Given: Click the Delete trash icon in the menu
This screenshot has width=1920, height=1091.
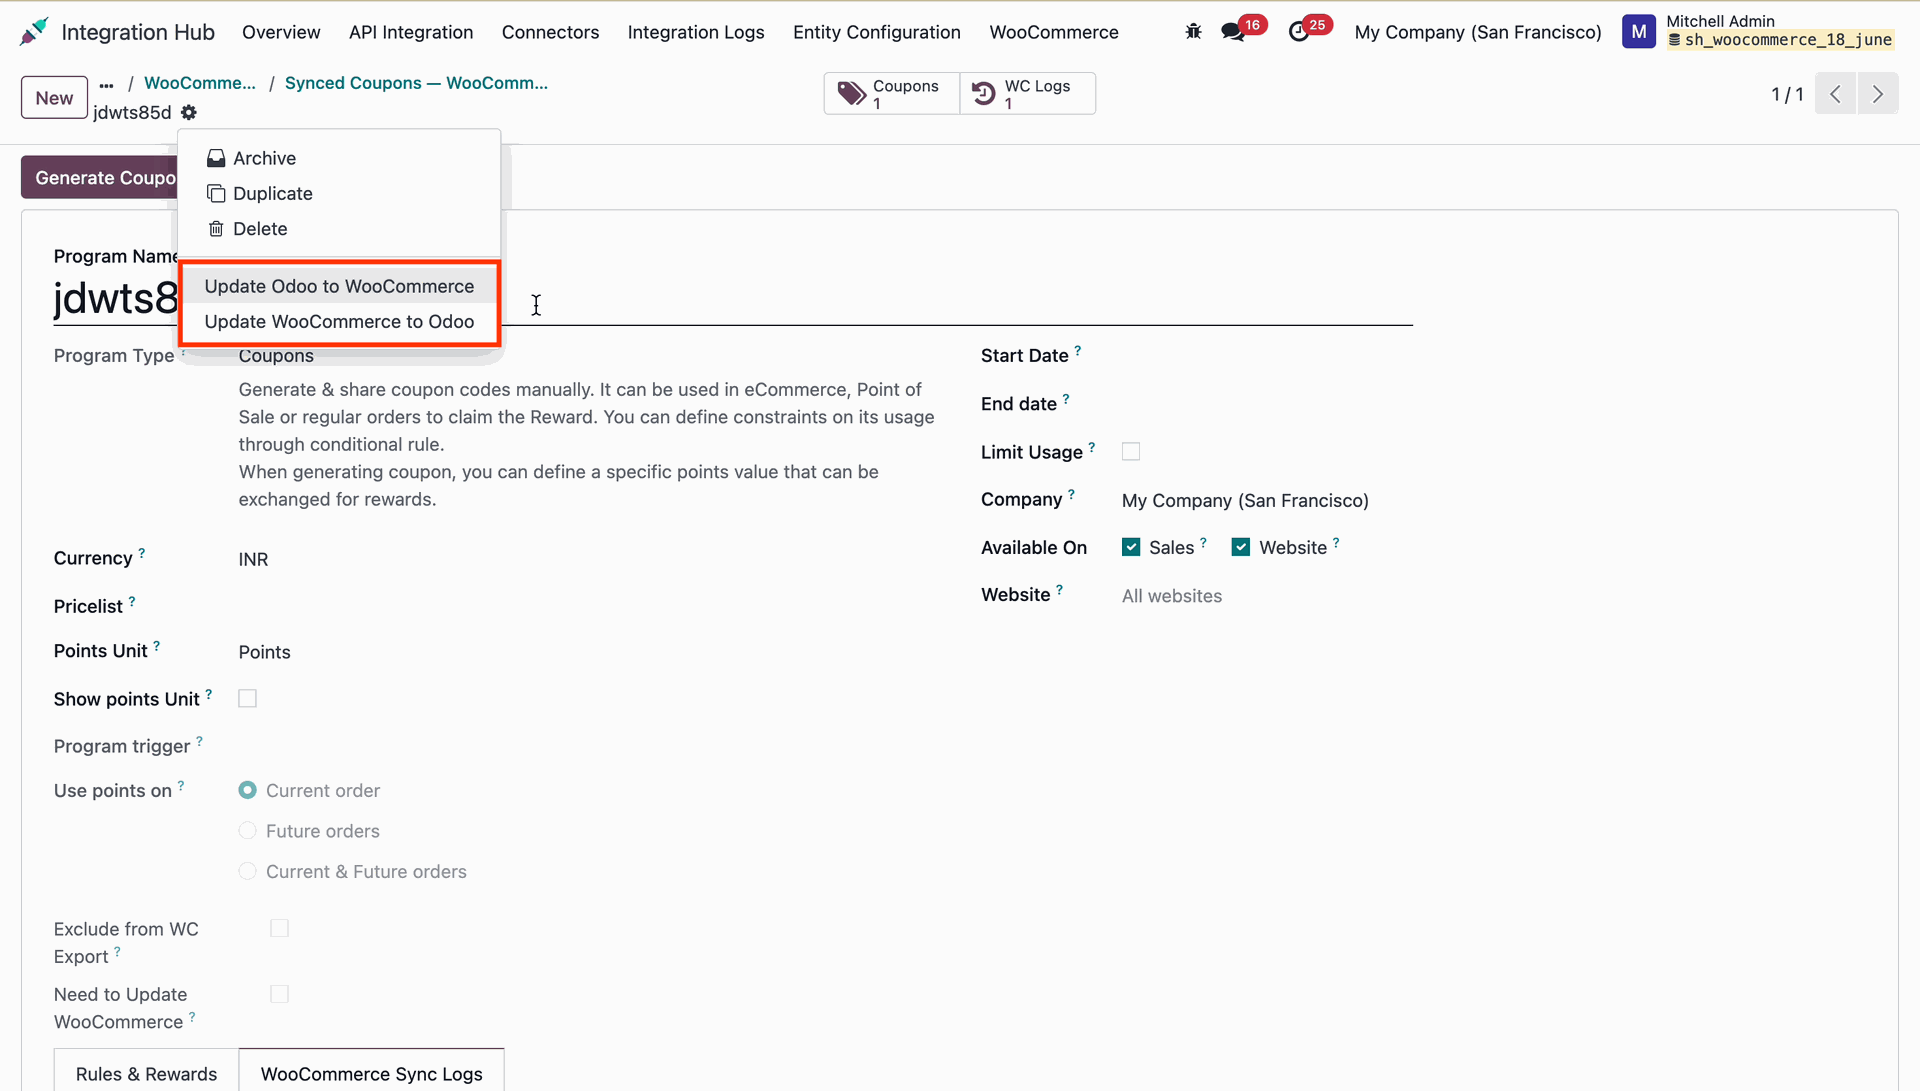Looking at the screenshot, I should (216, 229).
